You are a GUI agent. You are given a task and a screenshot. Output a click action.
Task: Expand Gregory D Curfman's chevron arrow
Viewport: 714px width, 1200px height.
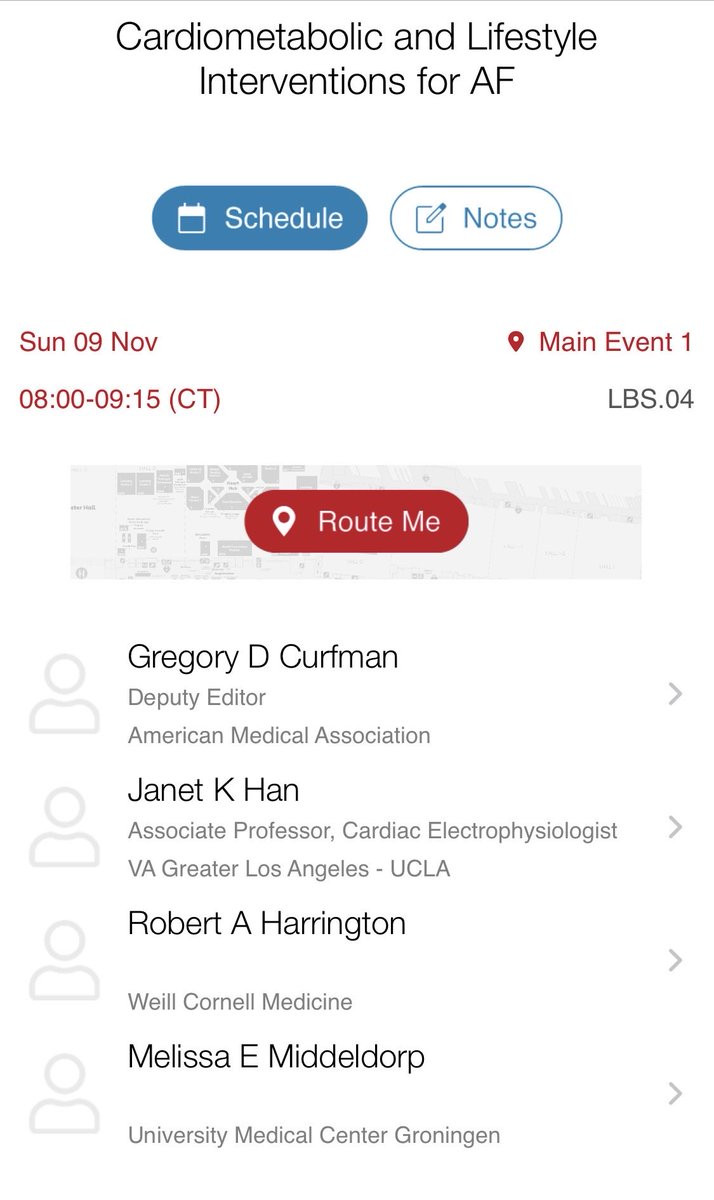[675, 694]
